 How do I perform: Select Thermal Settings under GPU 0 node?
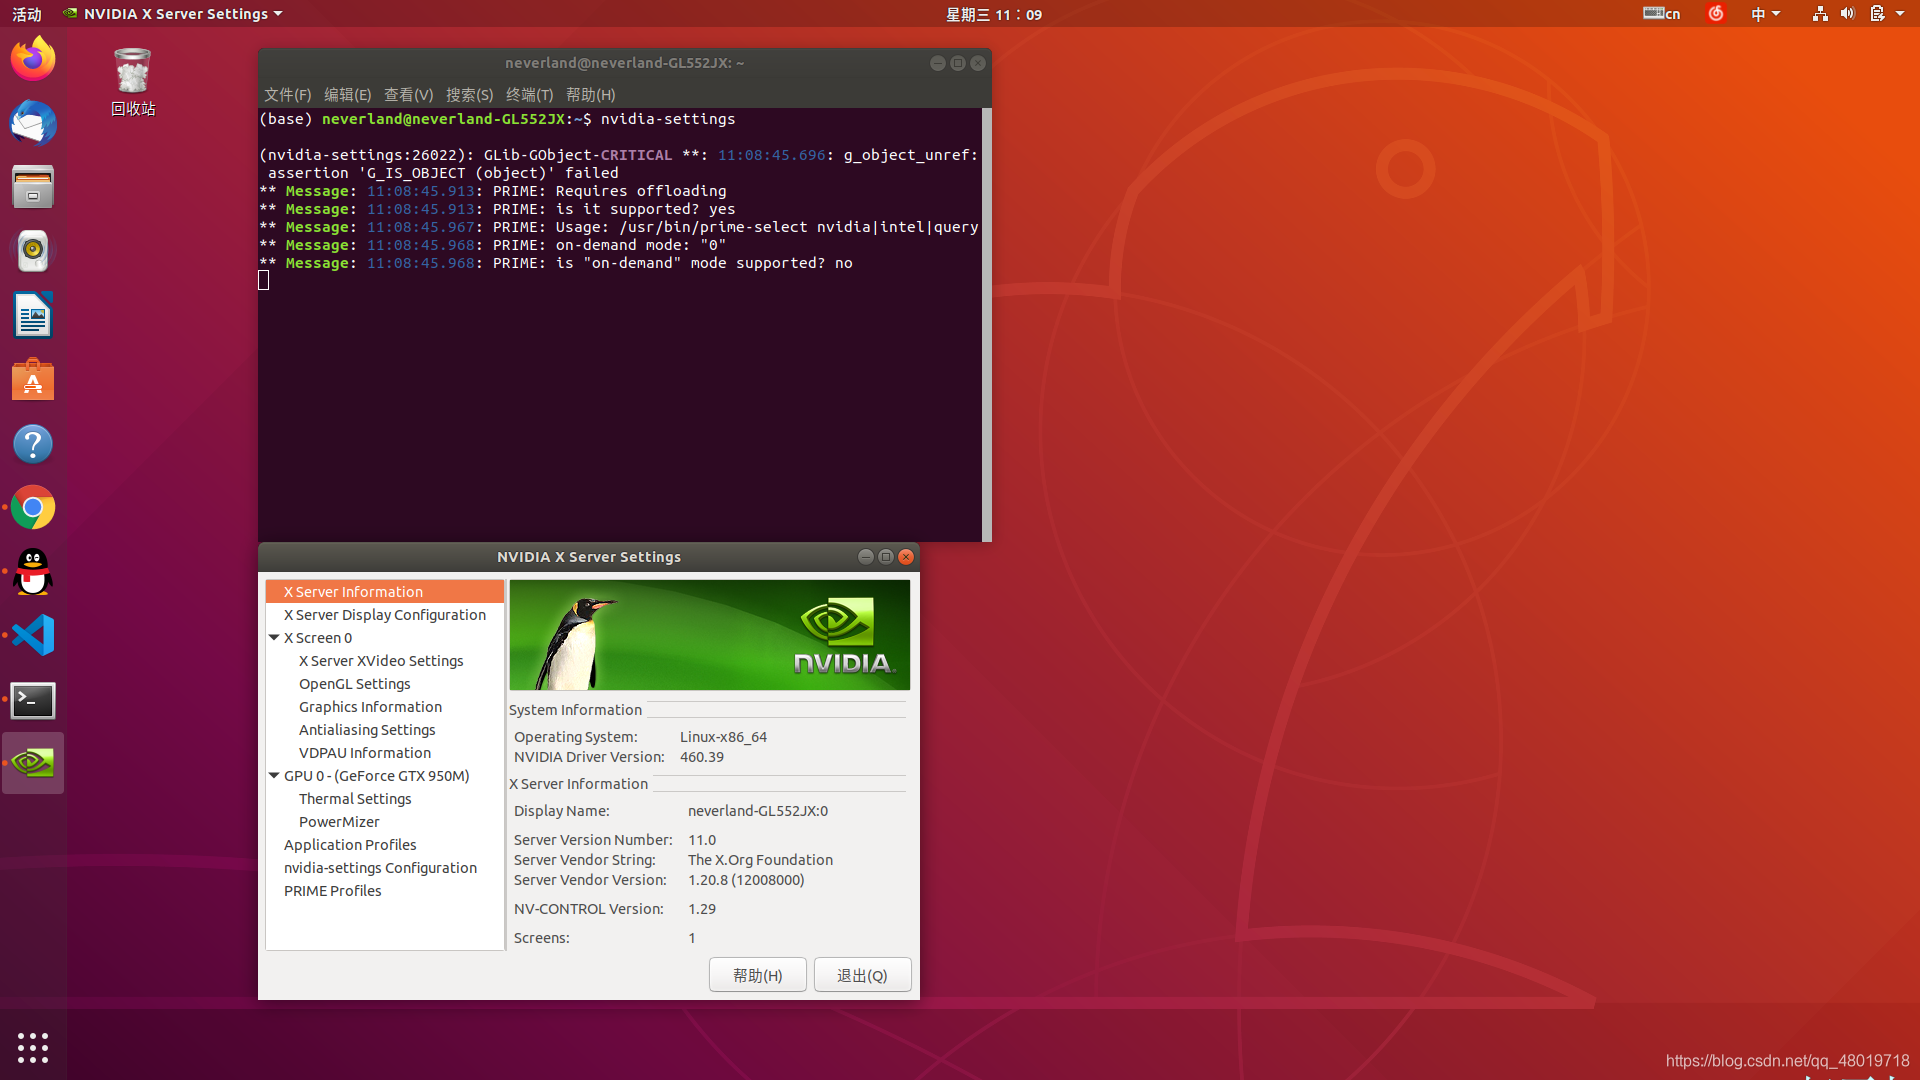[x=353, y=798]
